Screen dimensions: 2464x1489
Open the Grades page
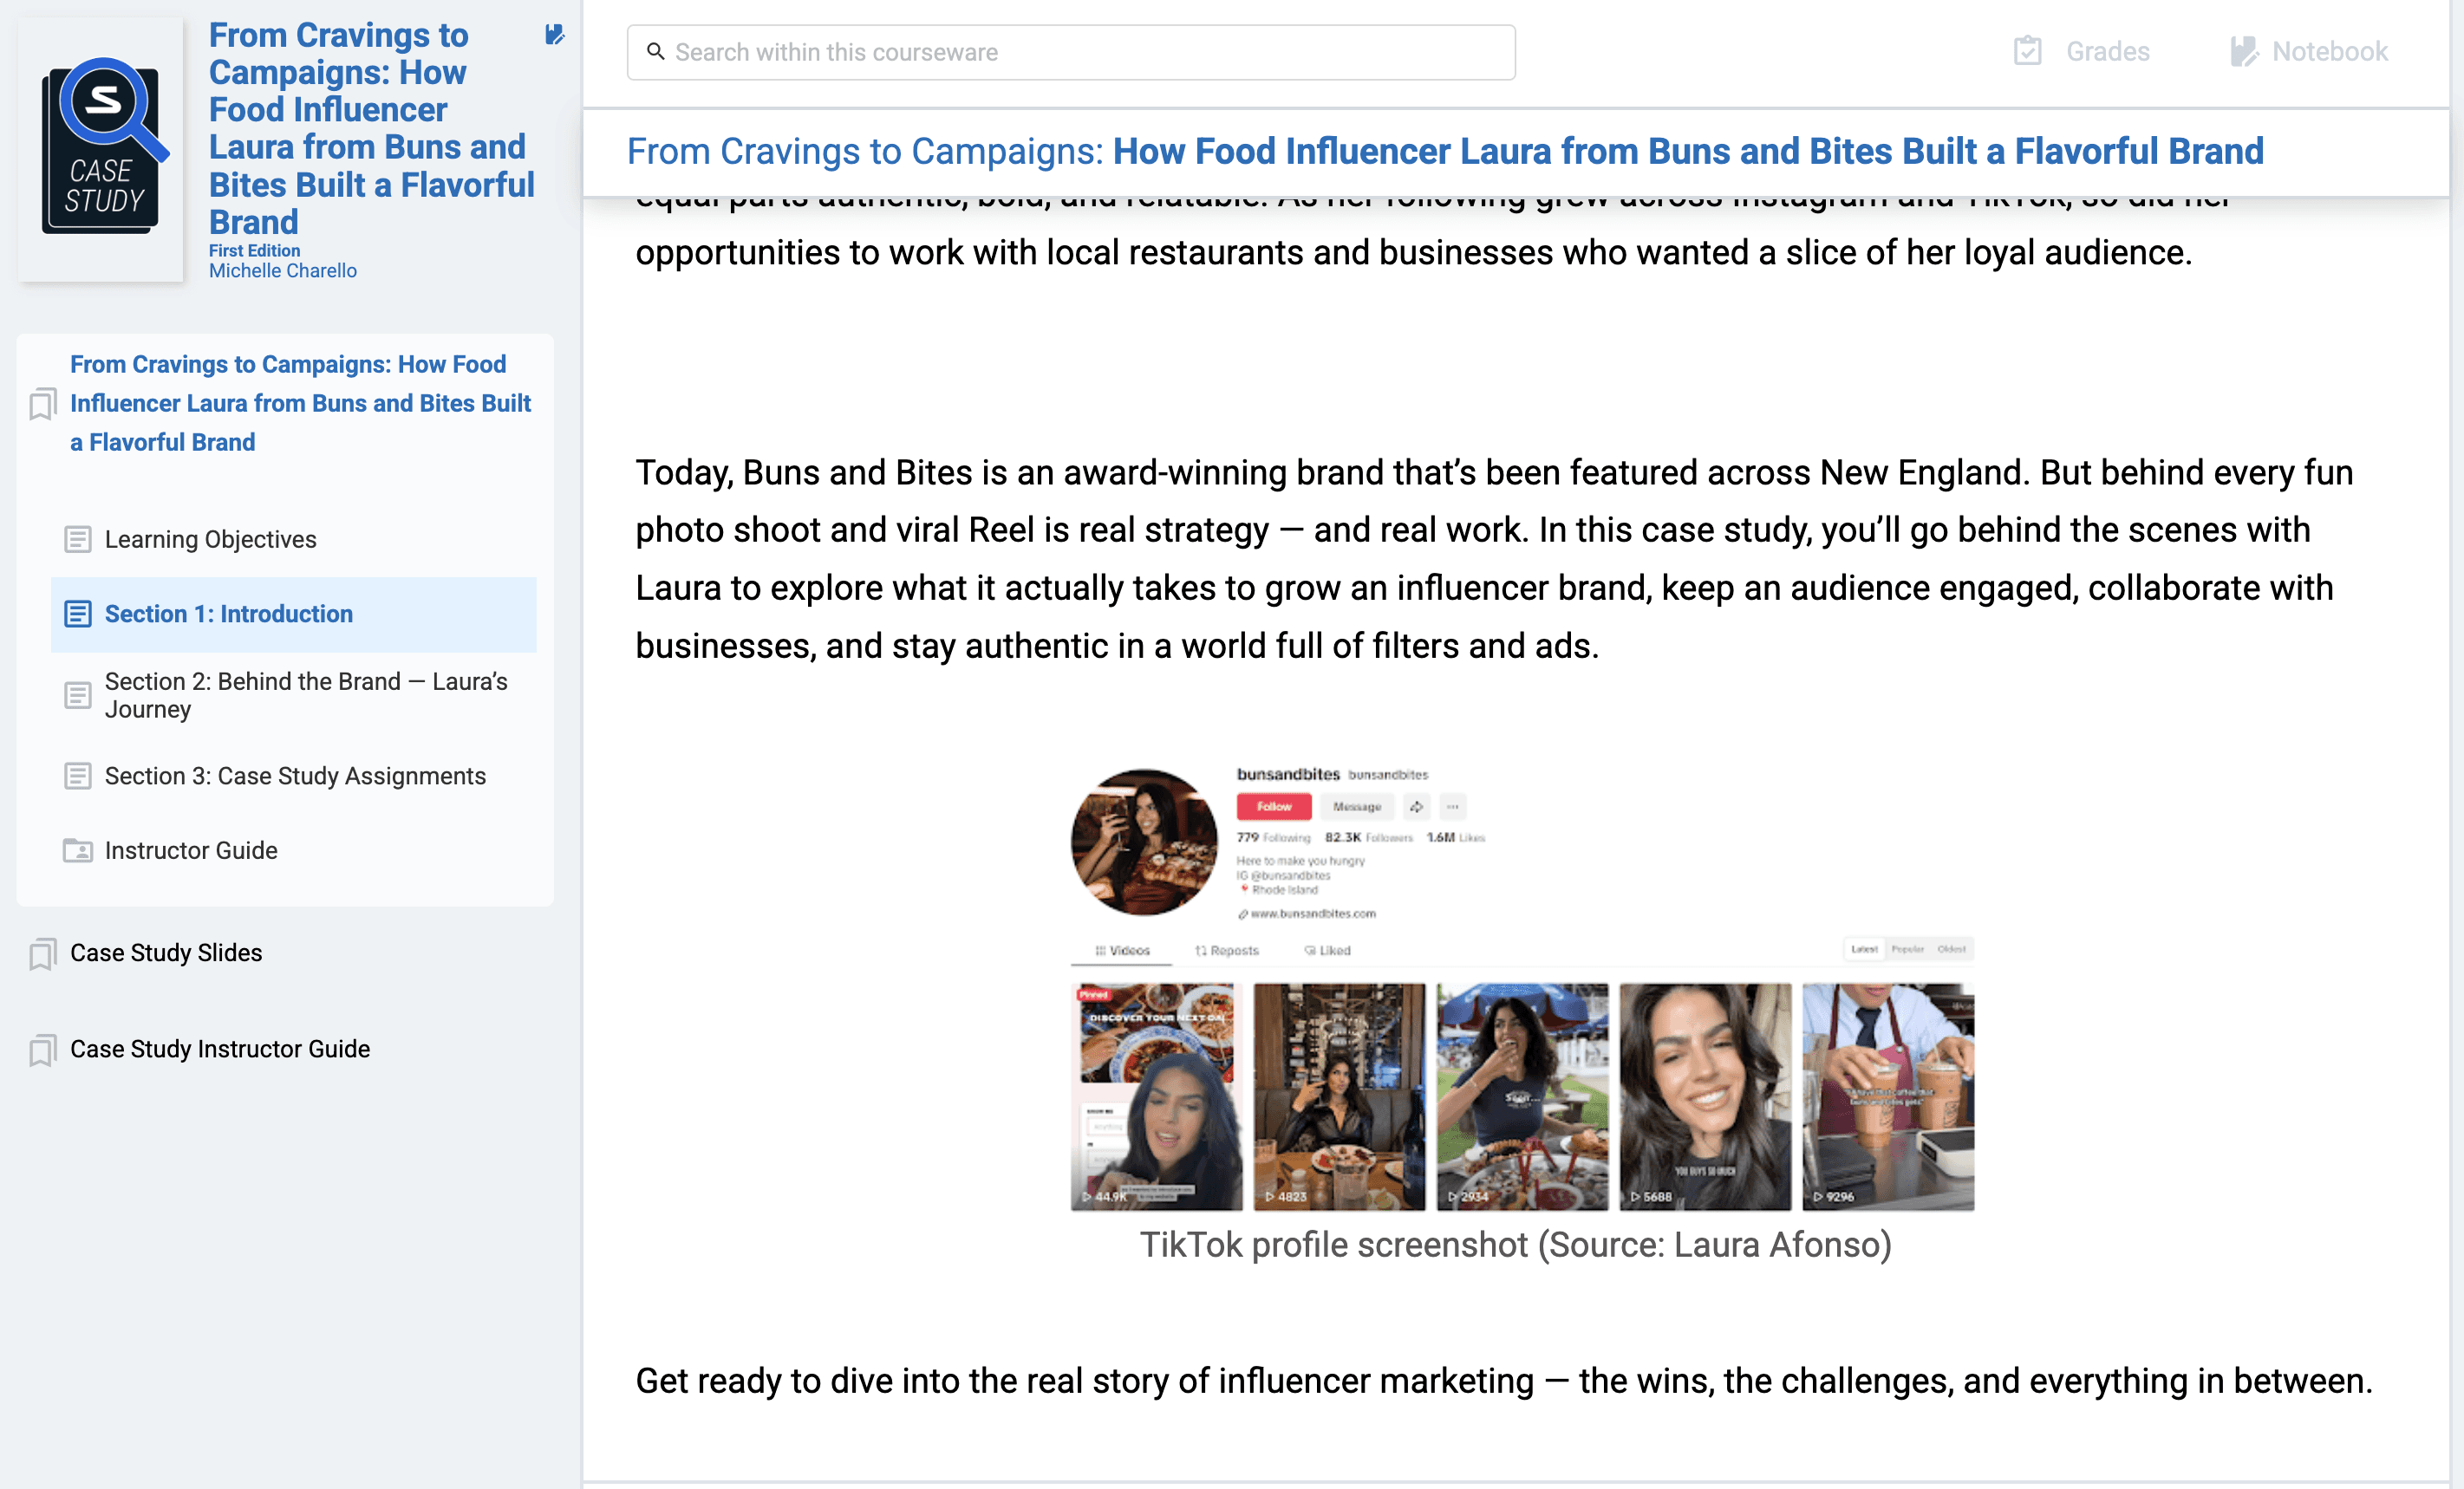coord(2082,51)
